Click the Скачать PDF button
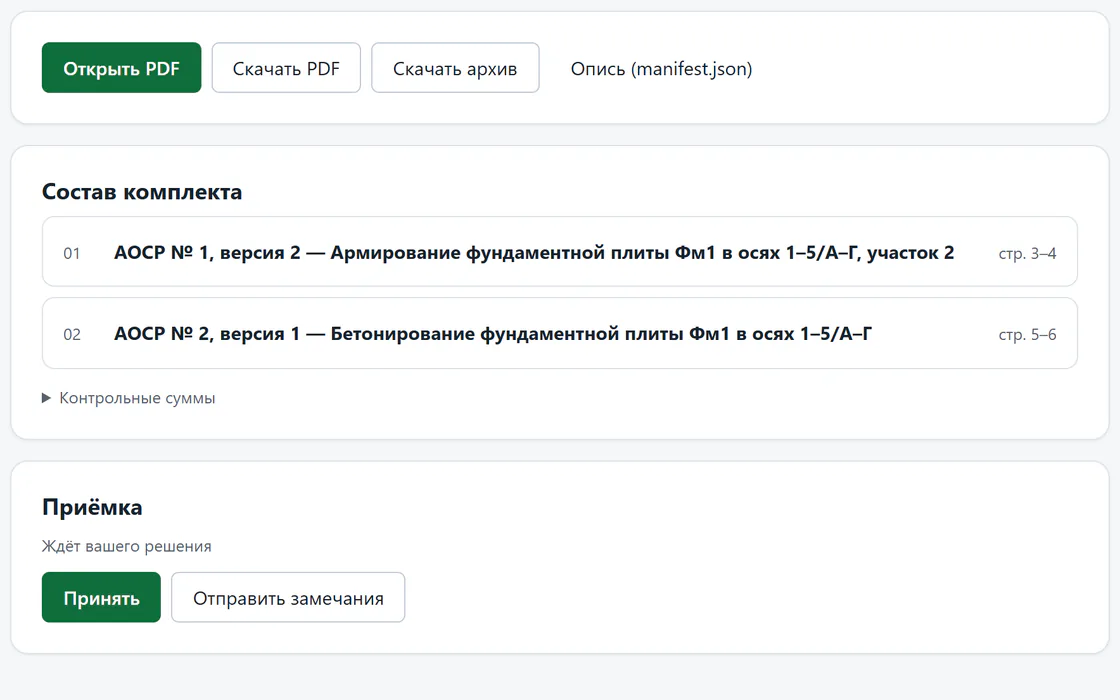This screenshot has width=1120, height=700. click(x=286, y=68)
